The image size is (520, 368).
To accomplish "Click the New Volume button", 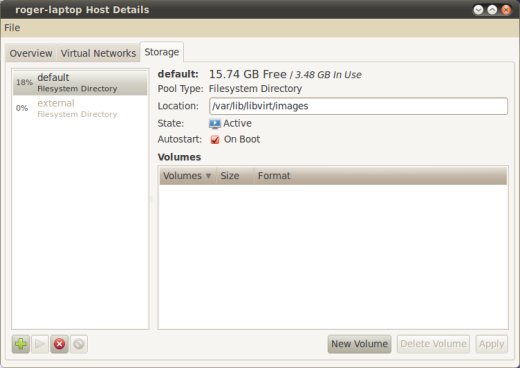I will [359, 344].
